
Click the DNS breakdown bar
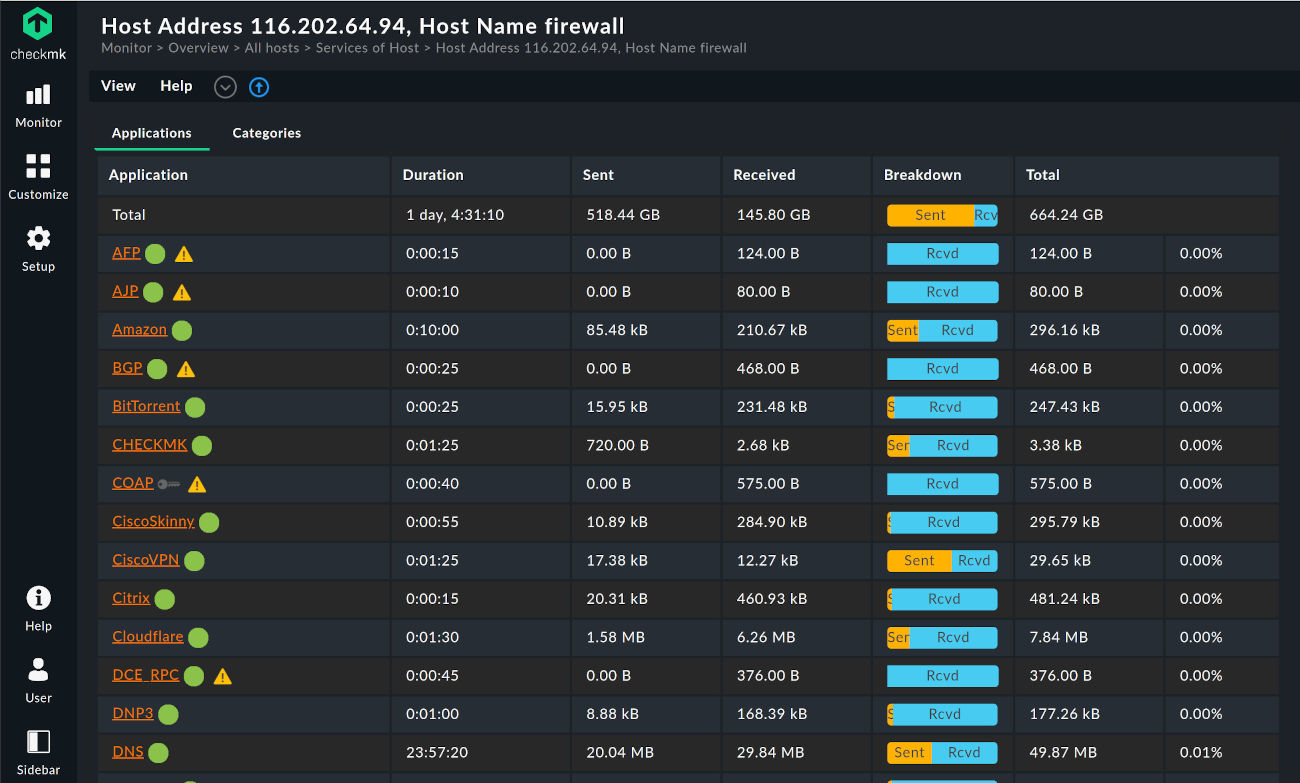point(942,753)
